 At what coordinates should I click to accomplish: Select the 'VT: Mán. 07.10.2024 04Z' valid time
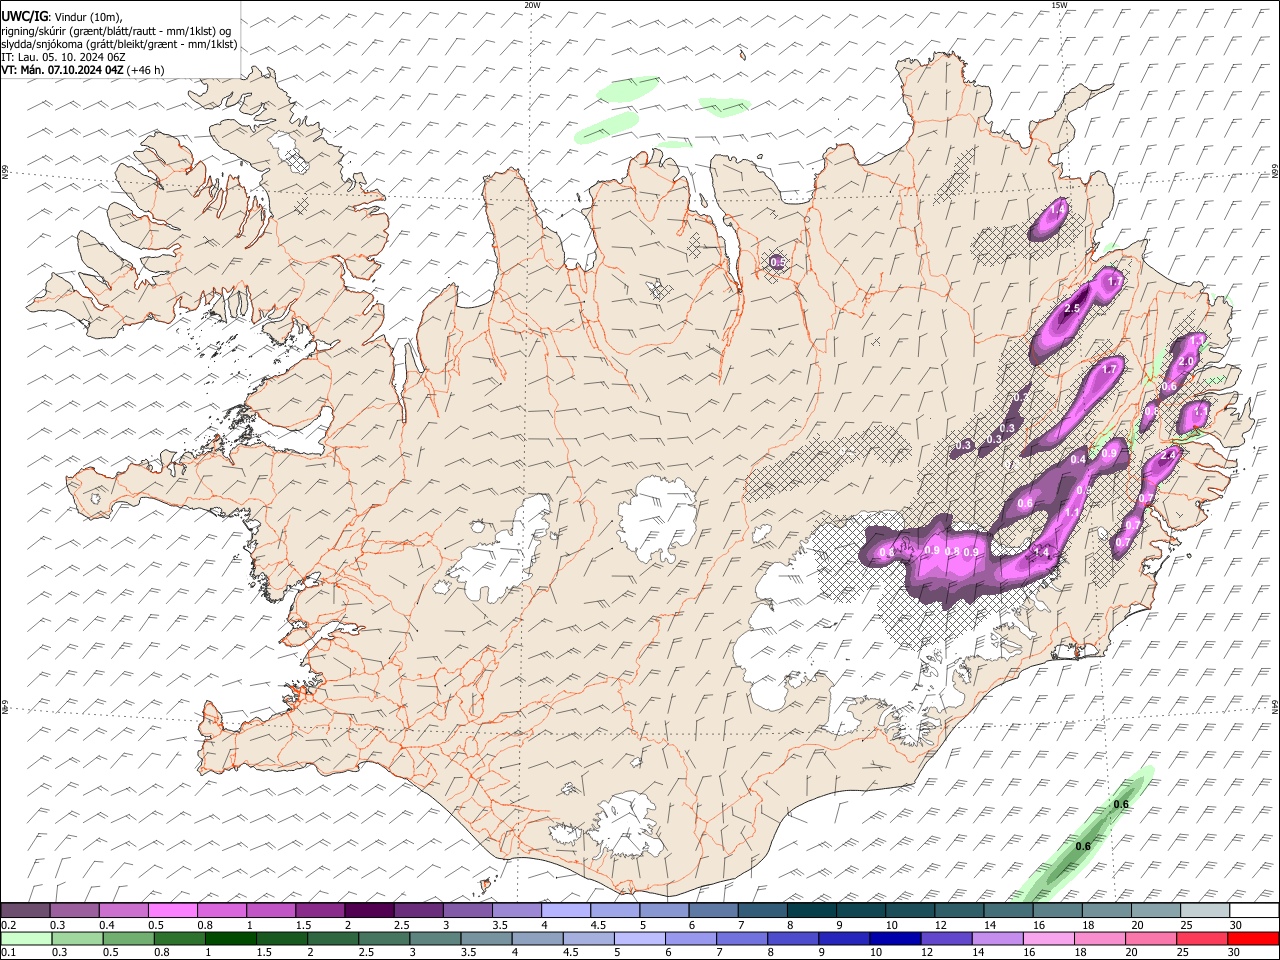pyautogui.click(x=62, y=70)
